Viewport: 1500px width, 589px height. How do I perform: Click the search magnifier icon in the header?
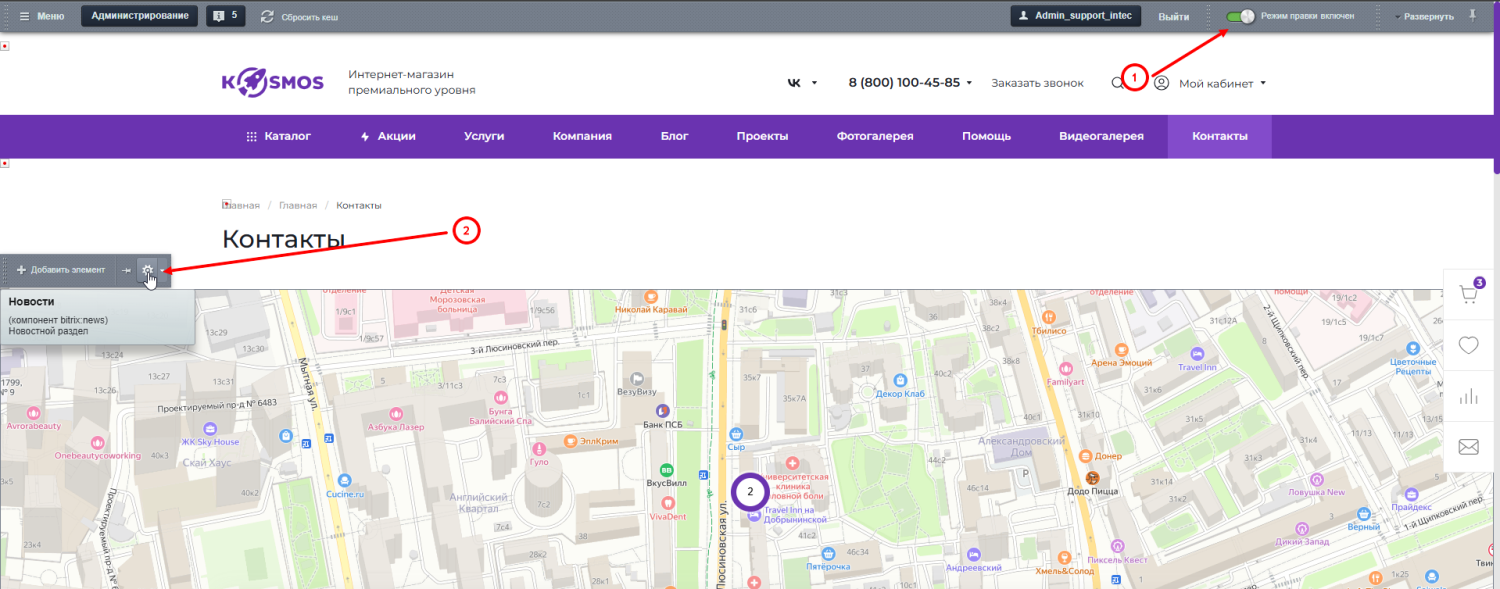[x=1117, y=83]
